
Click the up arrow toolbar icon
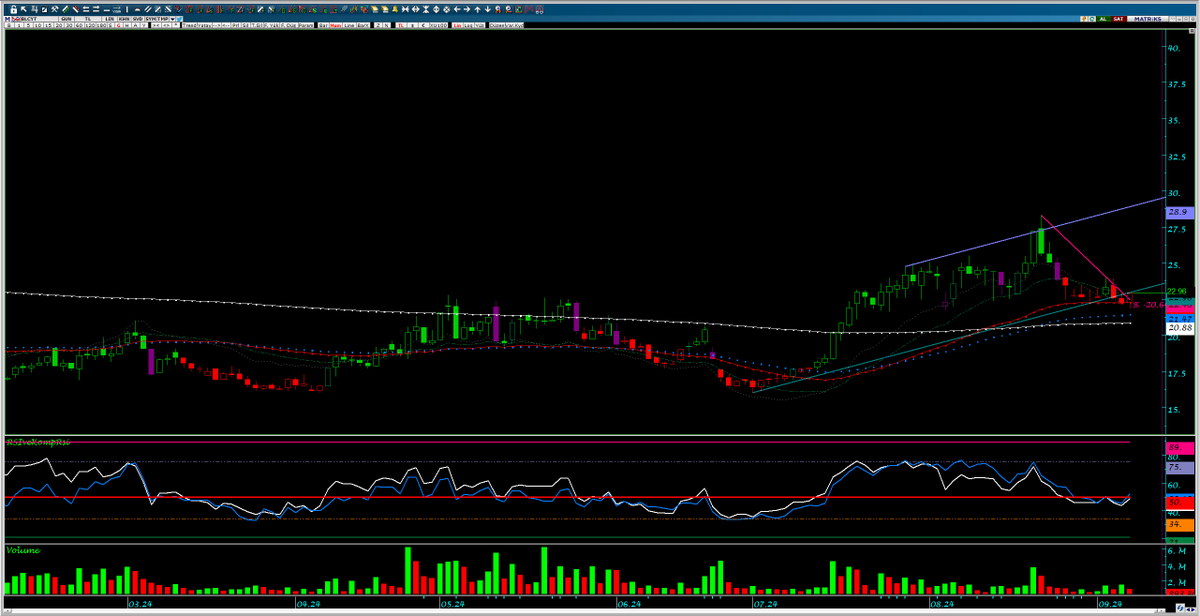(x=477, y=9)
